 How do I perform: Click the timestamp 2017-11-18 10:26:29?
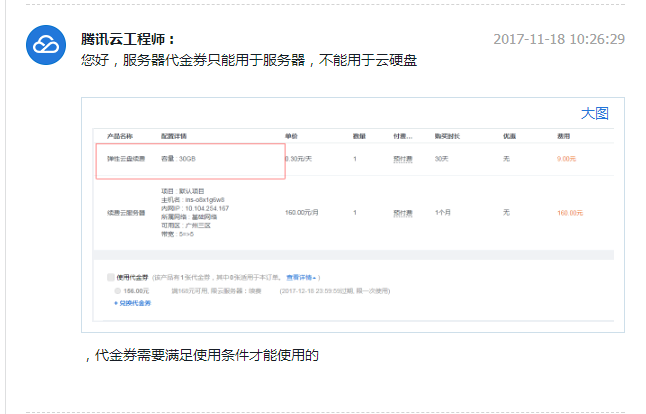point(559,39)
